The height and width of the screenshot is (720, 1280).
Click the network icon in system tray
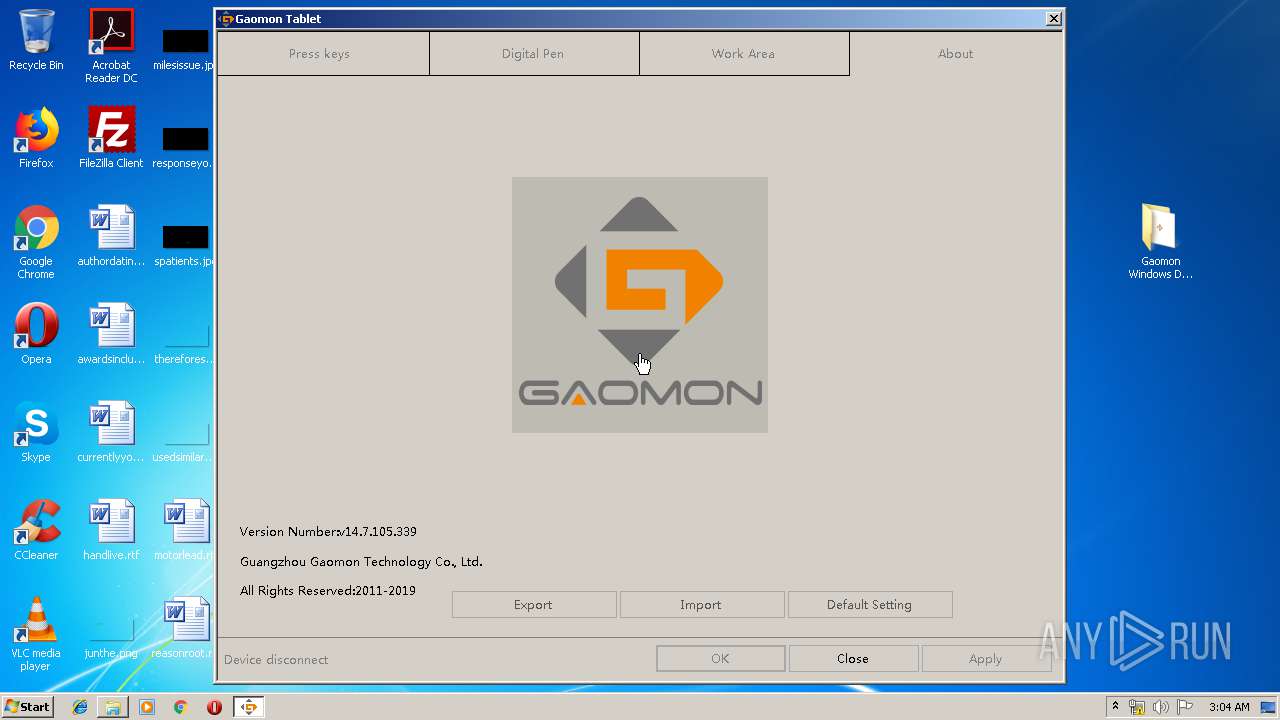[x=1137, y=707]
